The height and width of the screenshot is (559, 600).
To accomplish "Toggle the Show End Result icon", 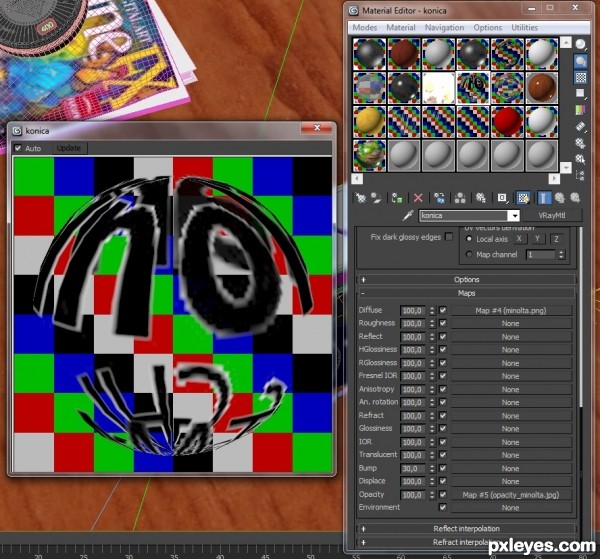I will pyautogui.click(x=544, y=198).
